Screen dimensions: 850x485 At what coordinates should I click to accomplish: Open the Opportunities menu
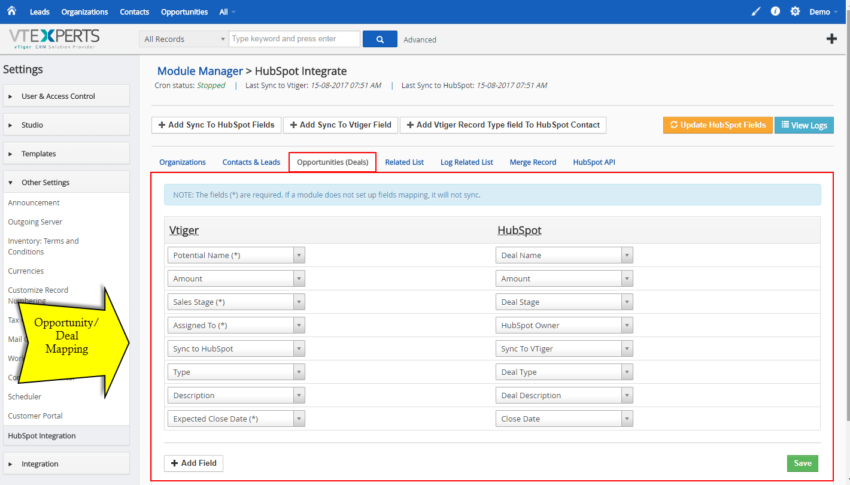click(184, 12)
